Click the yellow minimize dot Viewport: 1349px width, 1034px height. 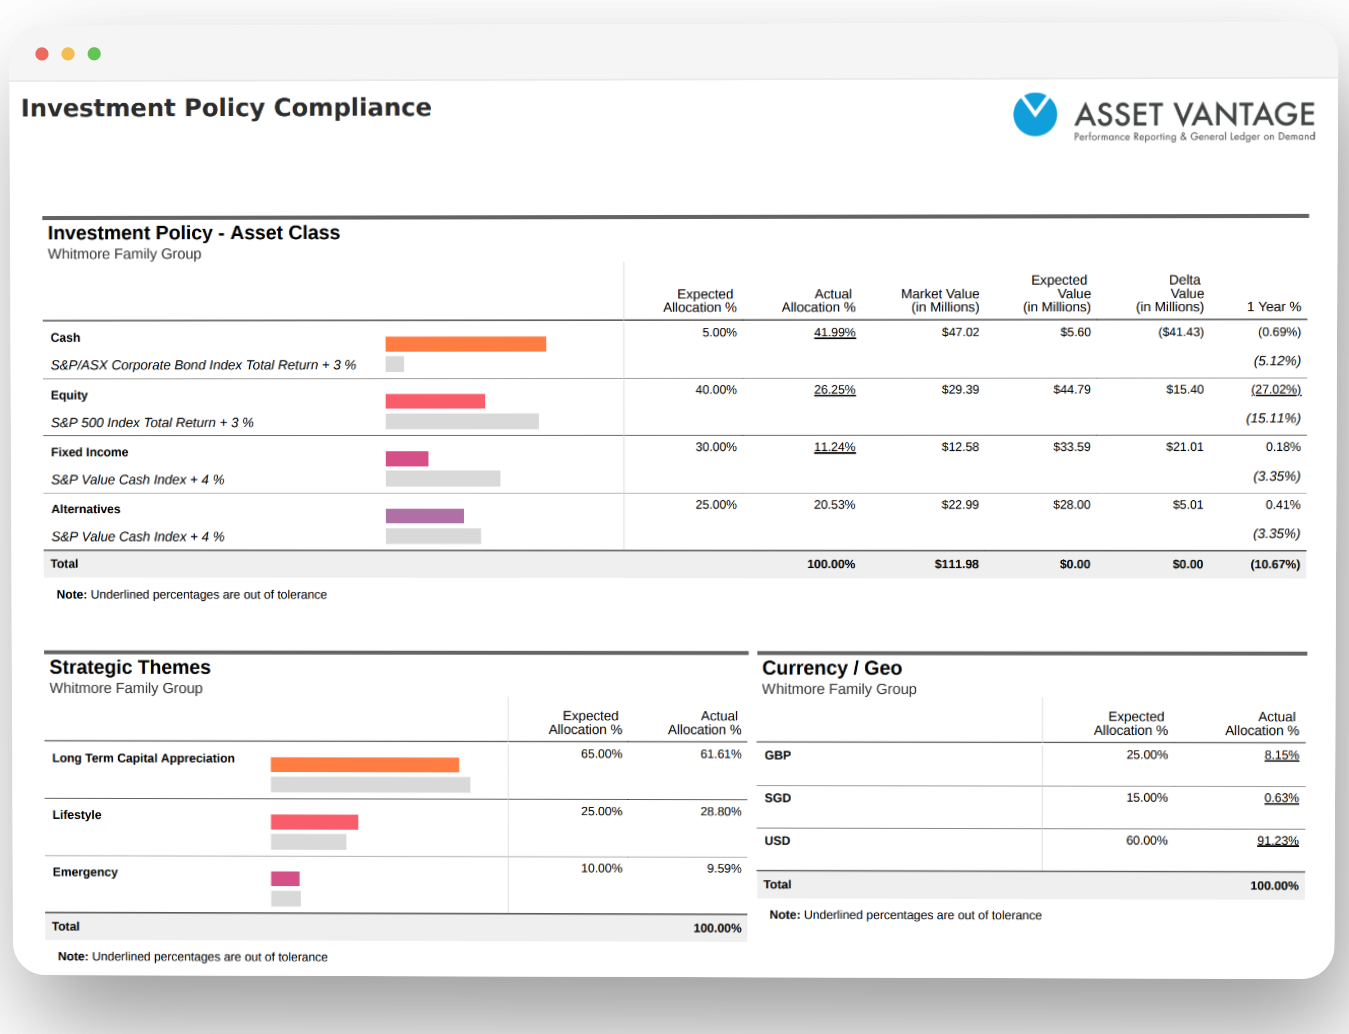pos(68,54)
